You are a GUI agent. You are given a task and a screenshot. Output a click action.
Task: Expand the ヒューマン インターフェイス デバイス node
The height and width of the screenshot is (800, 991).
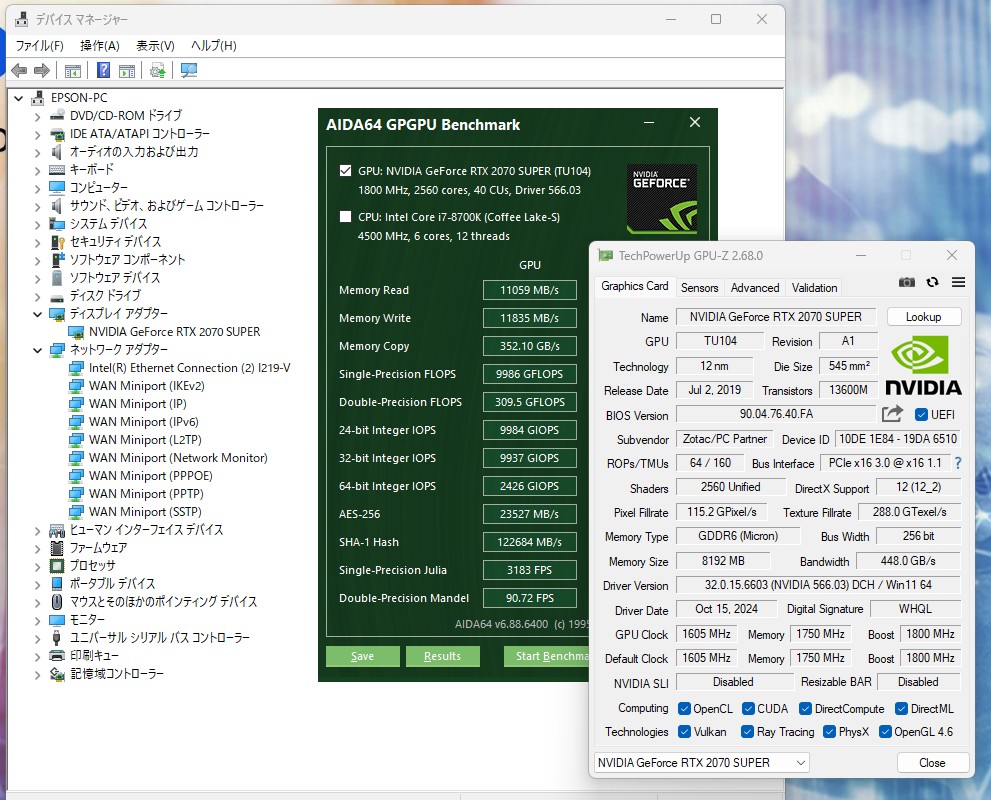click(37, 531)
